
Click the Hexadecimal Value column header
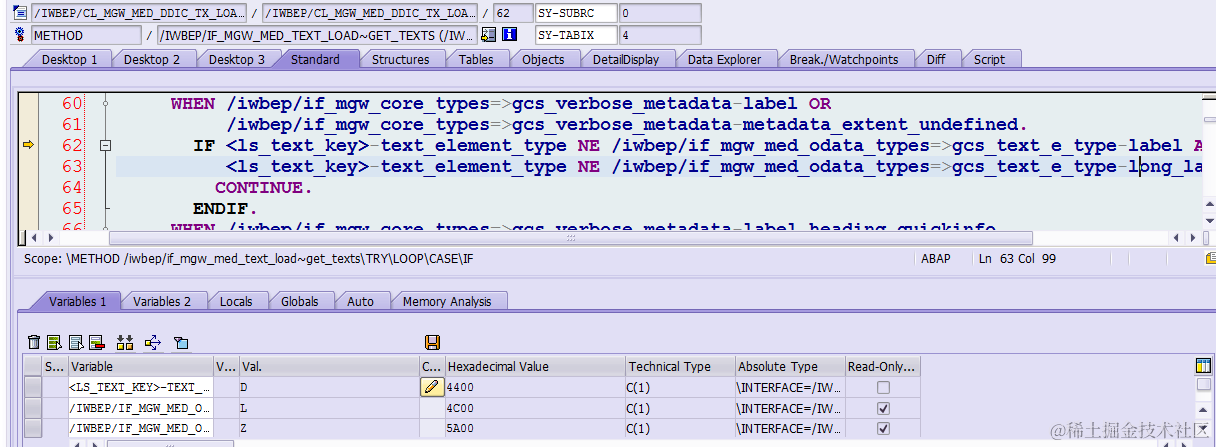click(x=535, y=366)
